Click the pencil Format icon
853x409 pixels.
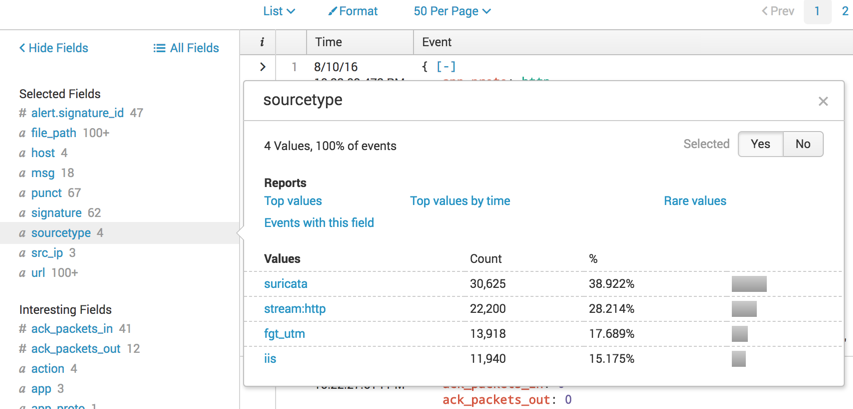pyautogui.click(x=333, y=12)
